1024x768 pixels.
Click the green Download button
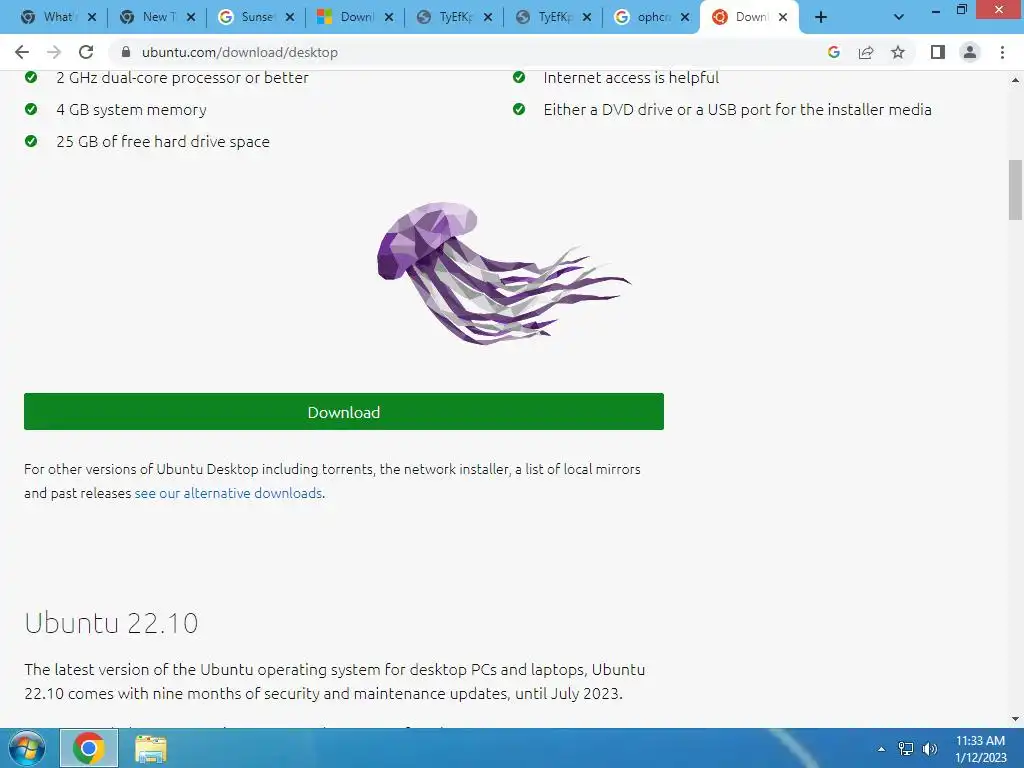pos(344,411)
